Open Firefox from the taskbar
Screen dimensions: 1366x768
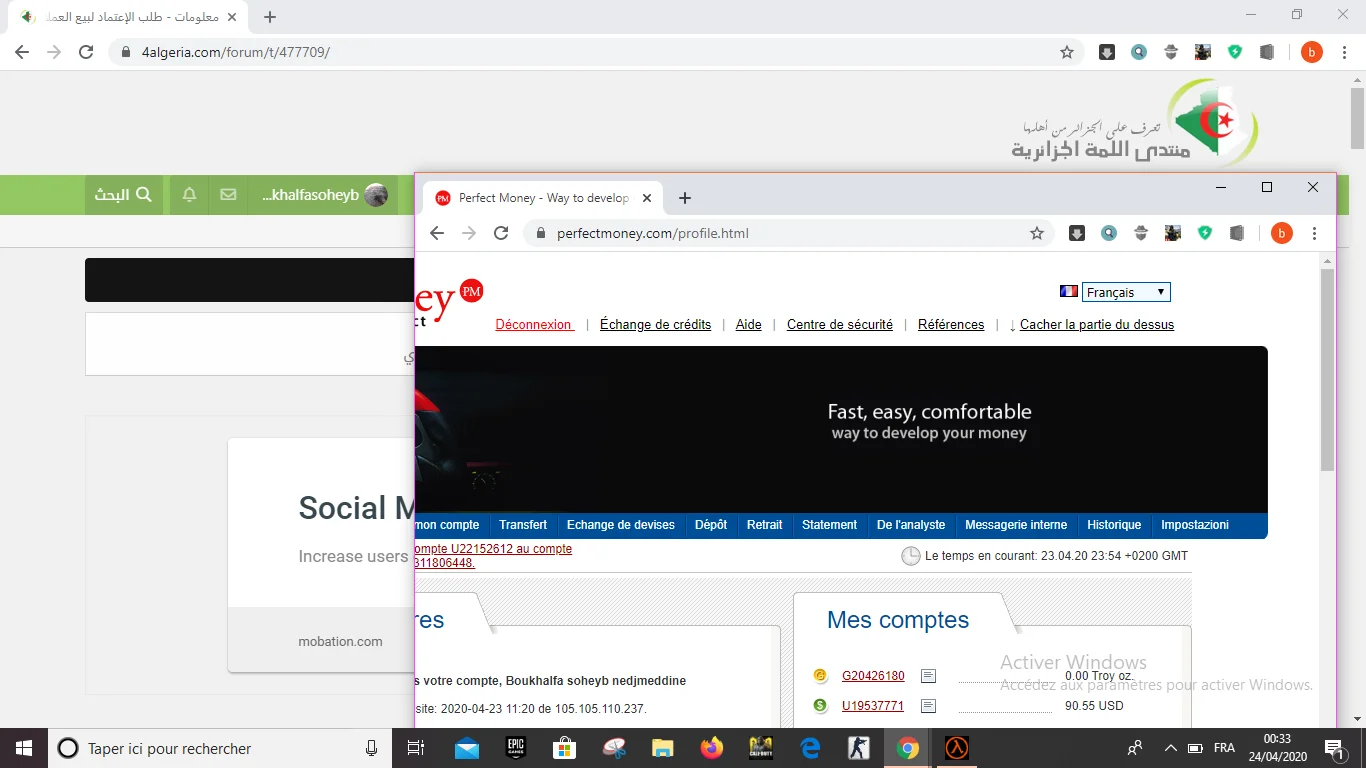tap(712, 748)
